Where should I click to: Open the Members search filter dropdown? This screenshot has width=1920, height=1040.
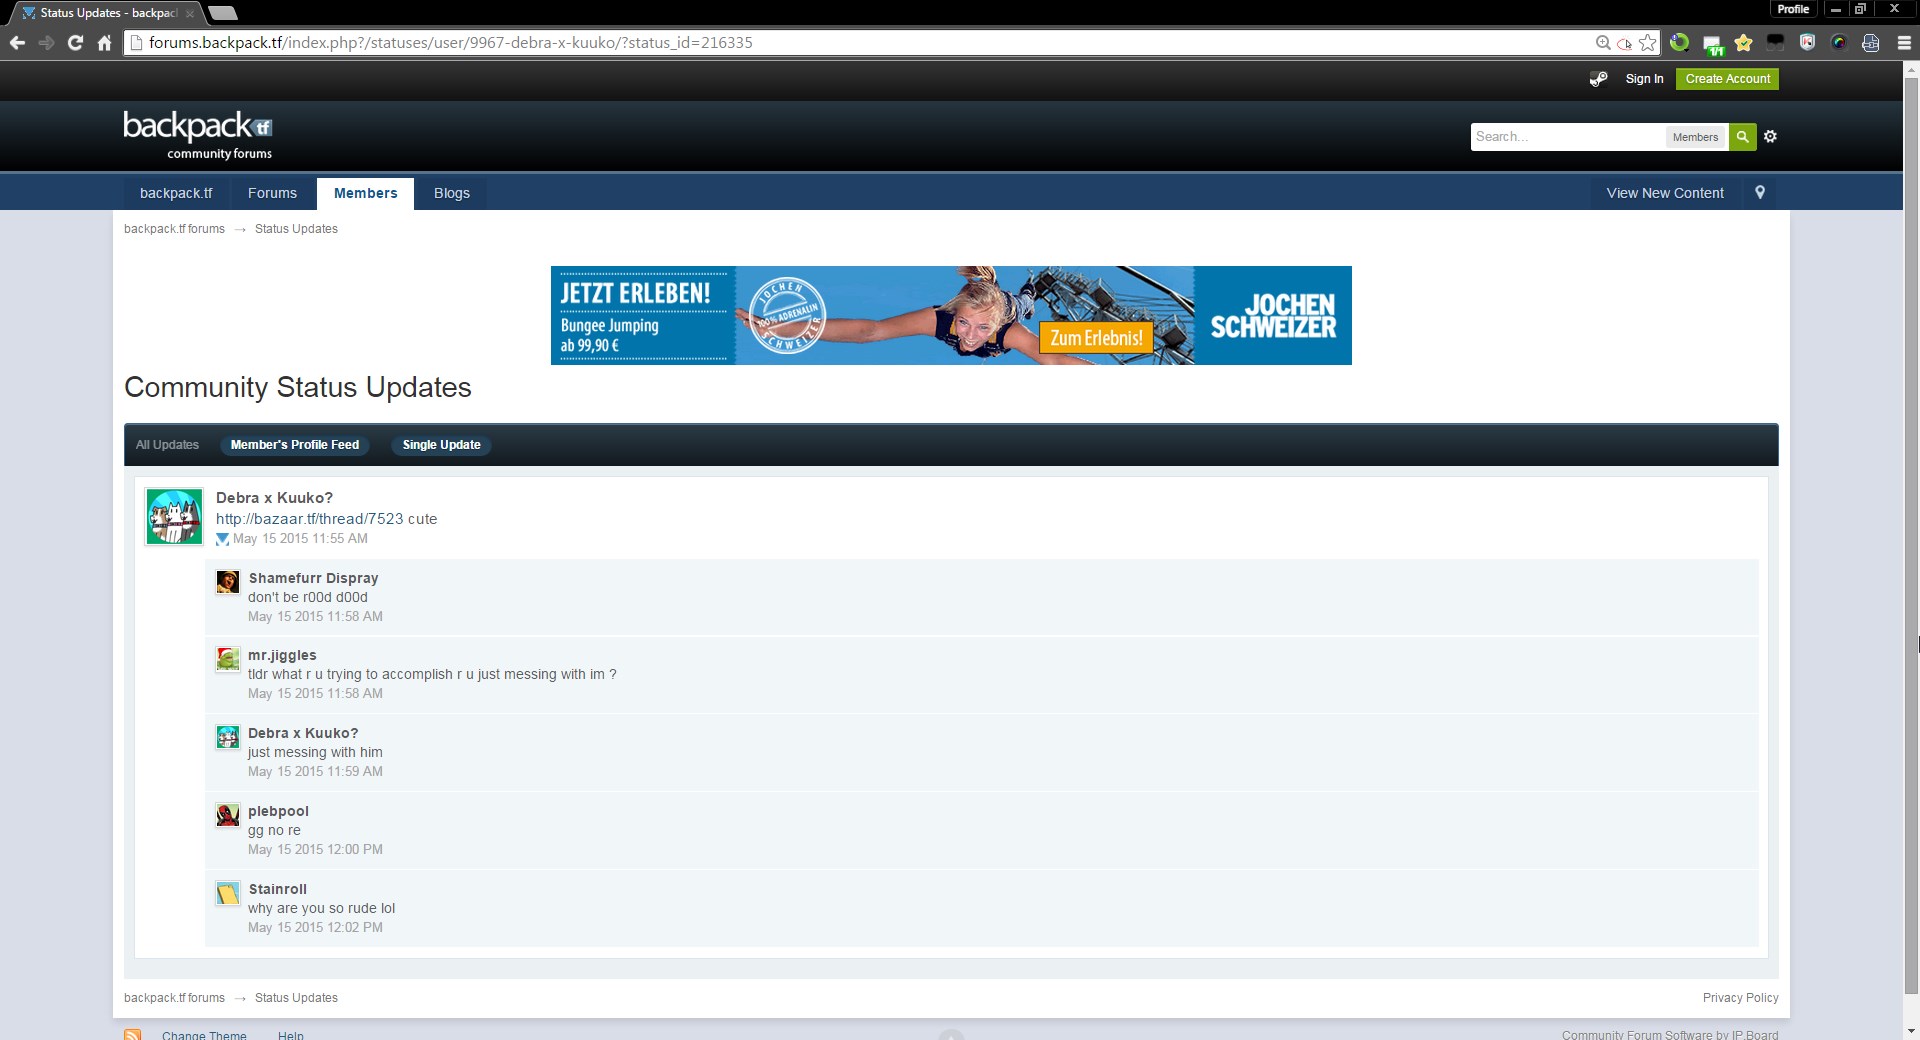(x=1695, y=137)
